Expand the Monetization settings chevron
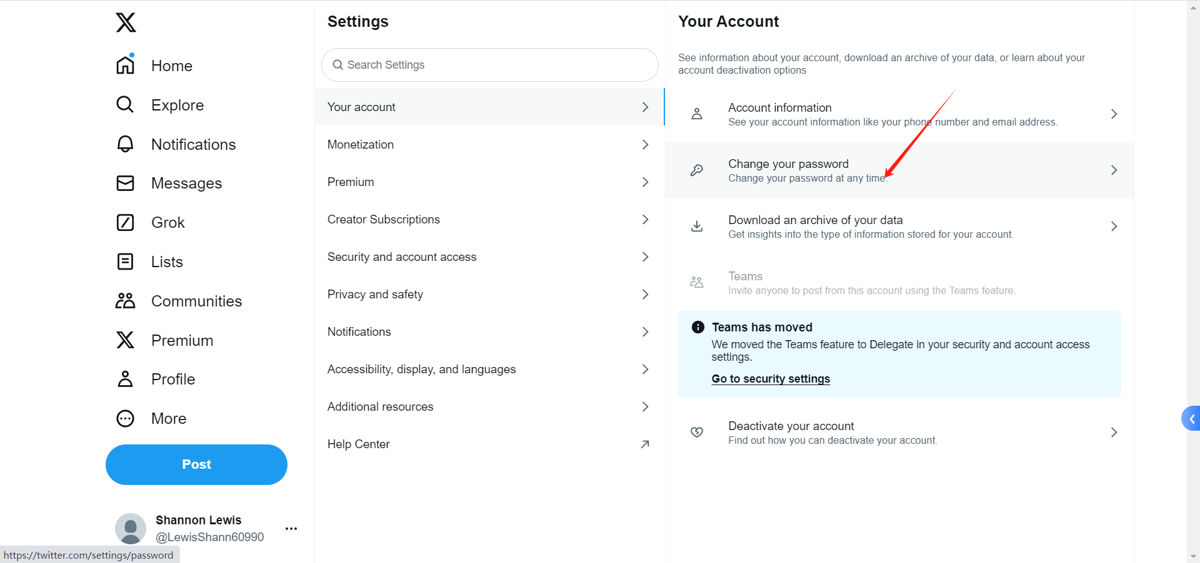 (x=645, y=145)
